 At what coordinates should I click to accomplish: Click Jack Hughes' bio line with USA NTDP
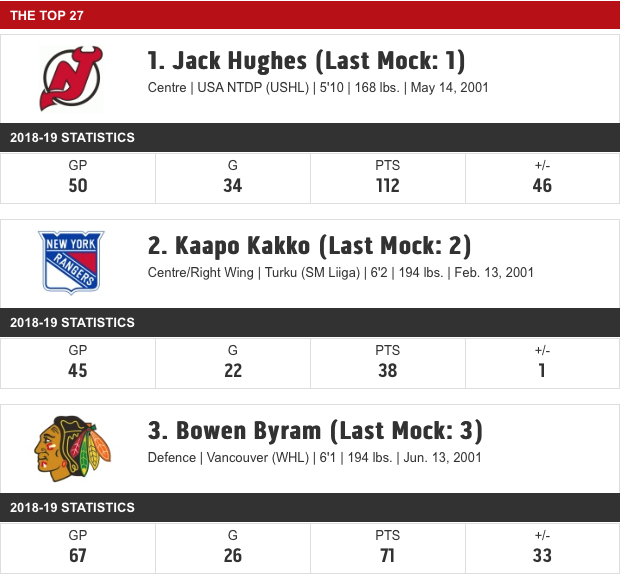[318, 88]
